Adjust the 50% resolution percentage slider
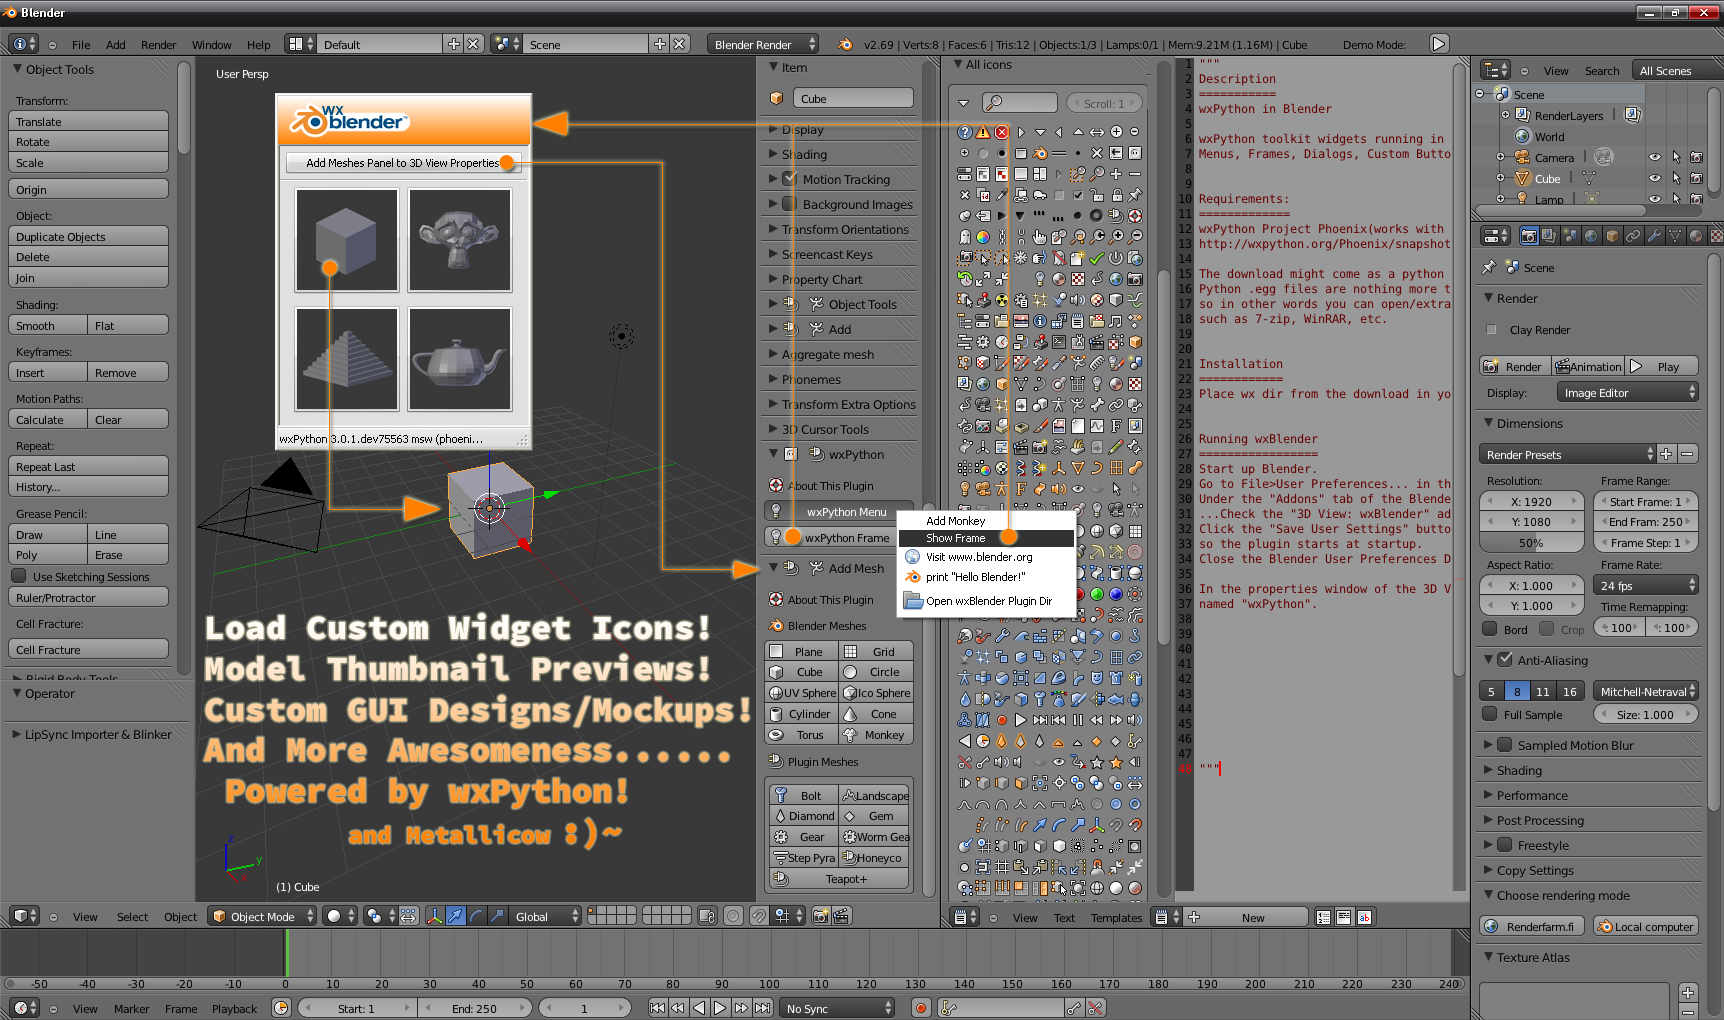1724x1020 pixels. click(x=1531, y=543)
